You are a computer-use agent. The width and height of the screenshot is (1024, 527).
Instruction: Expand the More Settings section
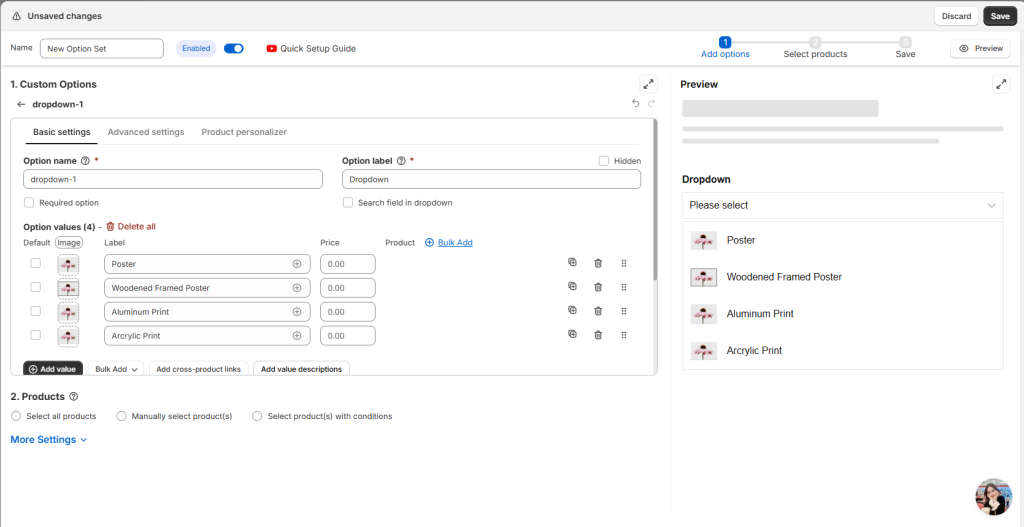click(48, 440)
